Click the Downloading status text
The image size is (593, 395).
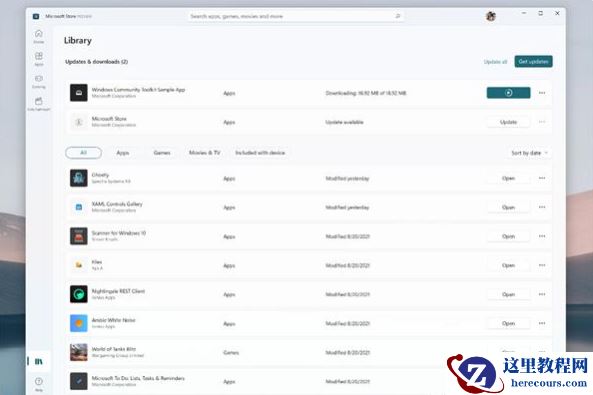[366, 93]
